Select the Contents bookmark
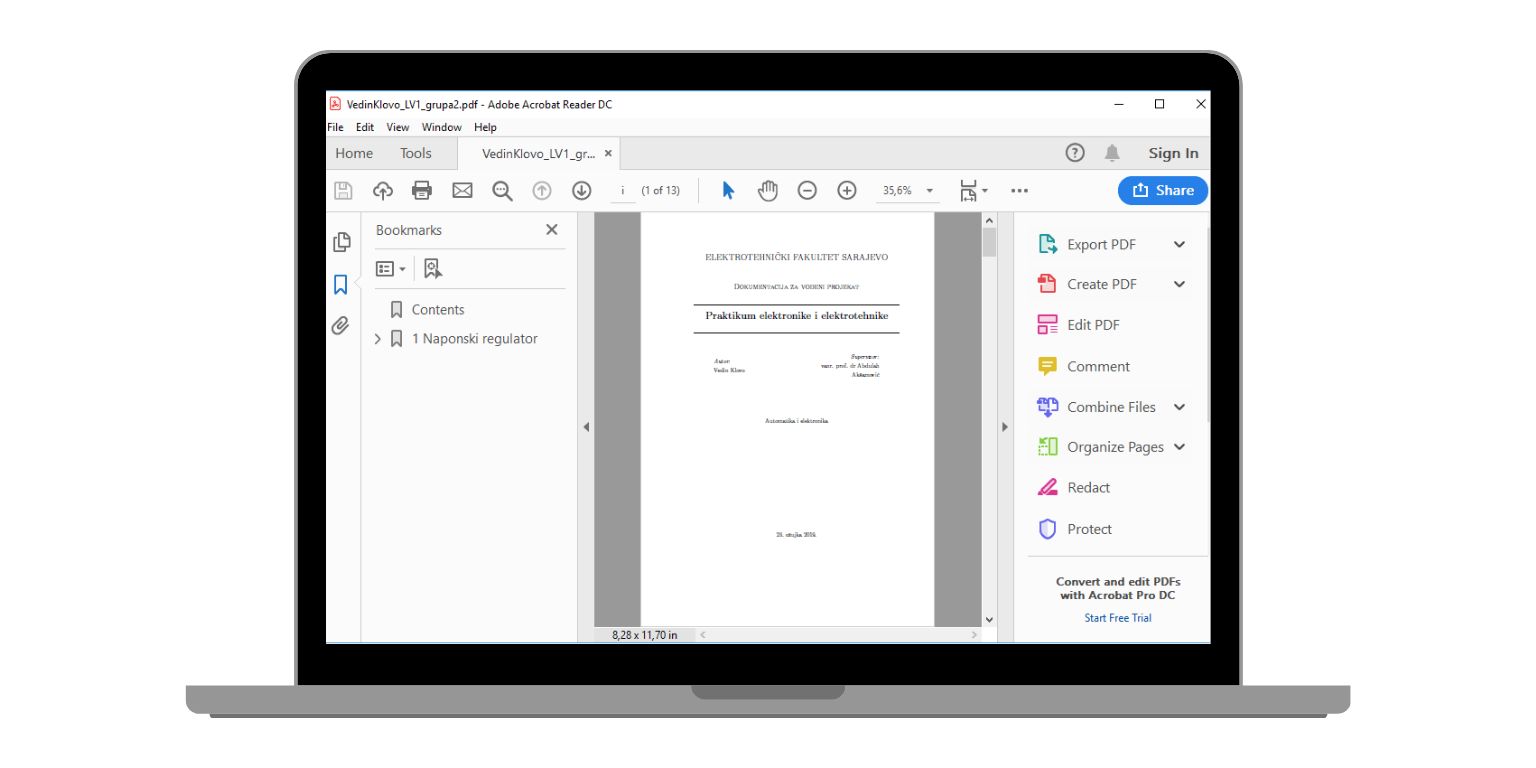 [438, 310]
